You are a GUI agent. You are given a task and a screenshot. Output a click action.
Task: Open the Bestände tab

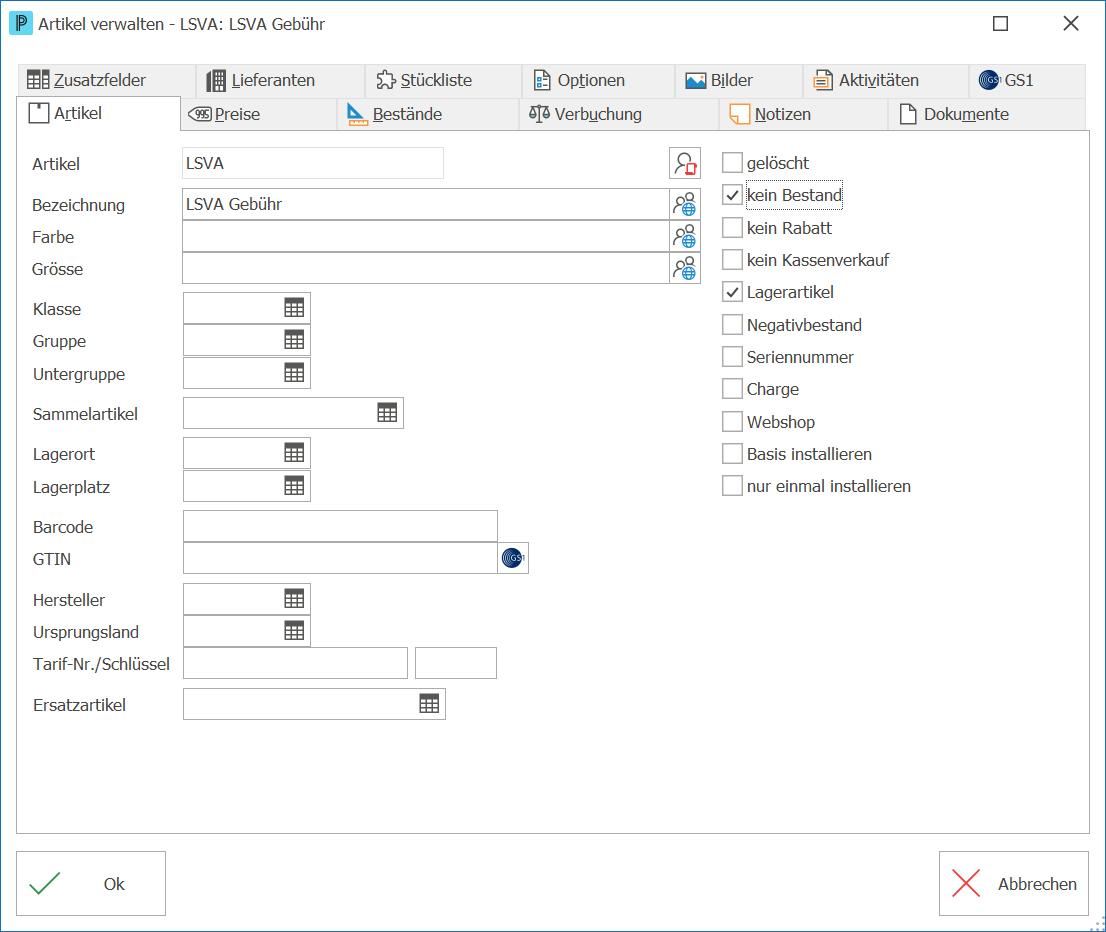click(x=427, y=114)
